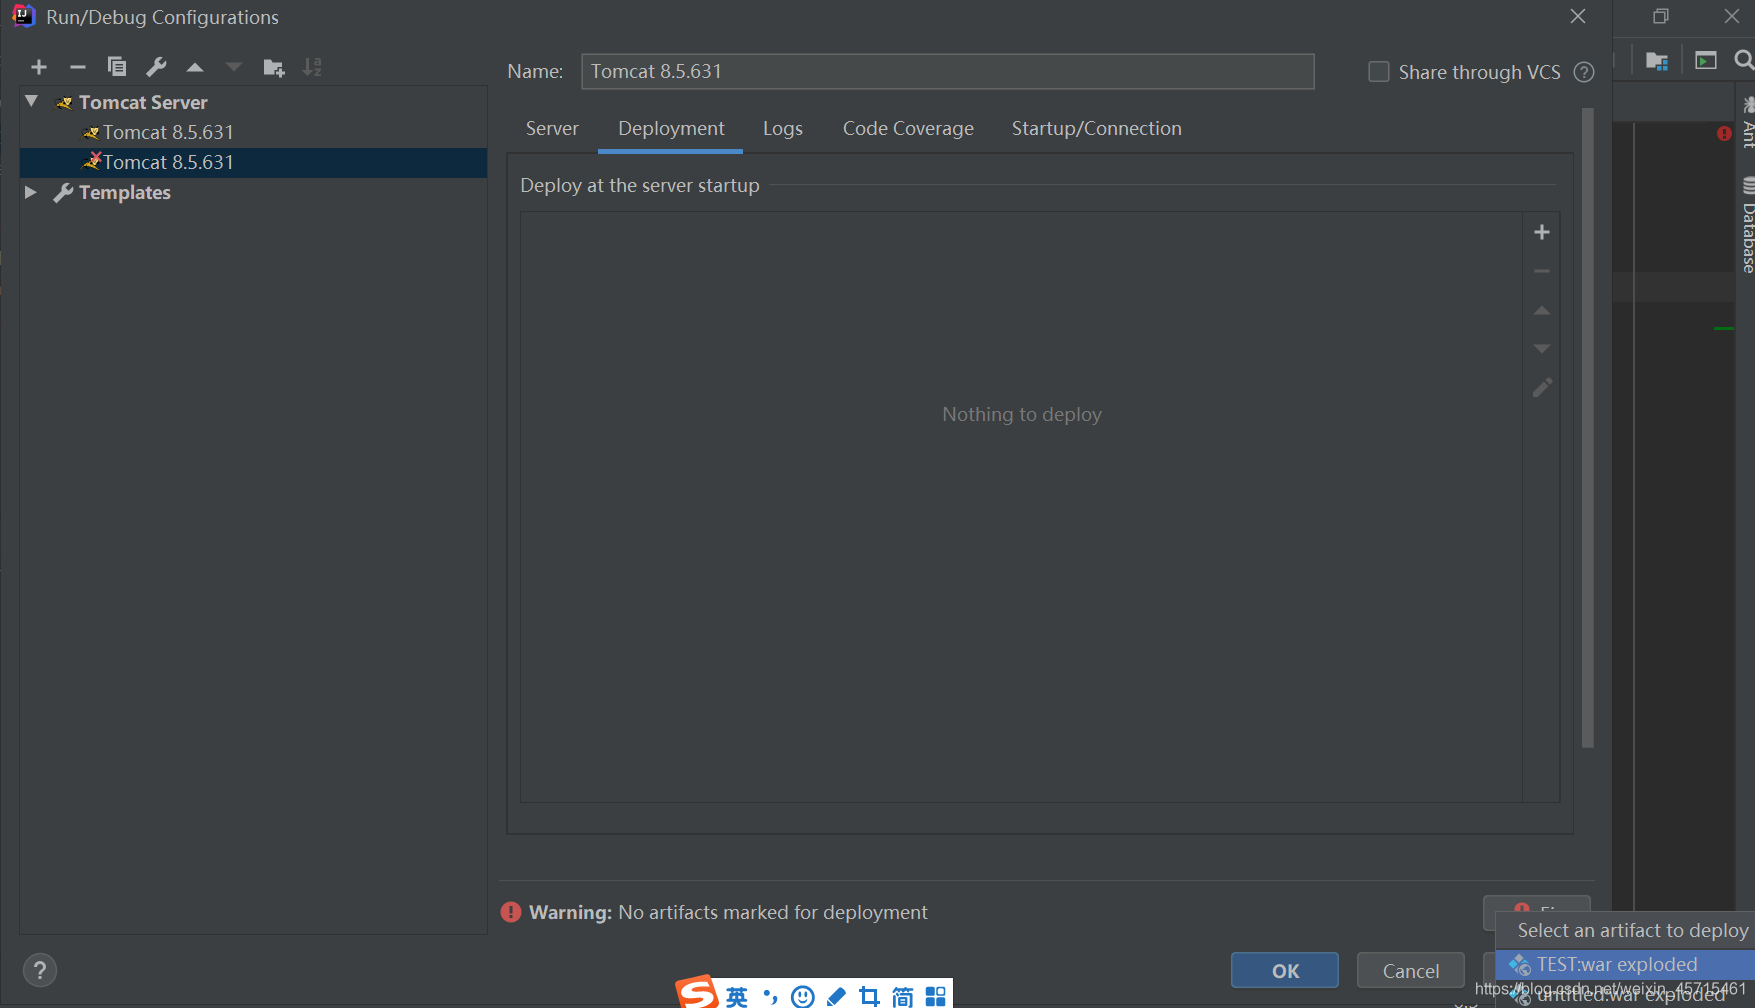Viewport: 1755px width, 1008px height.
Task: Click the OK button
Action: pyautogui.click(x=1285, y=970)
